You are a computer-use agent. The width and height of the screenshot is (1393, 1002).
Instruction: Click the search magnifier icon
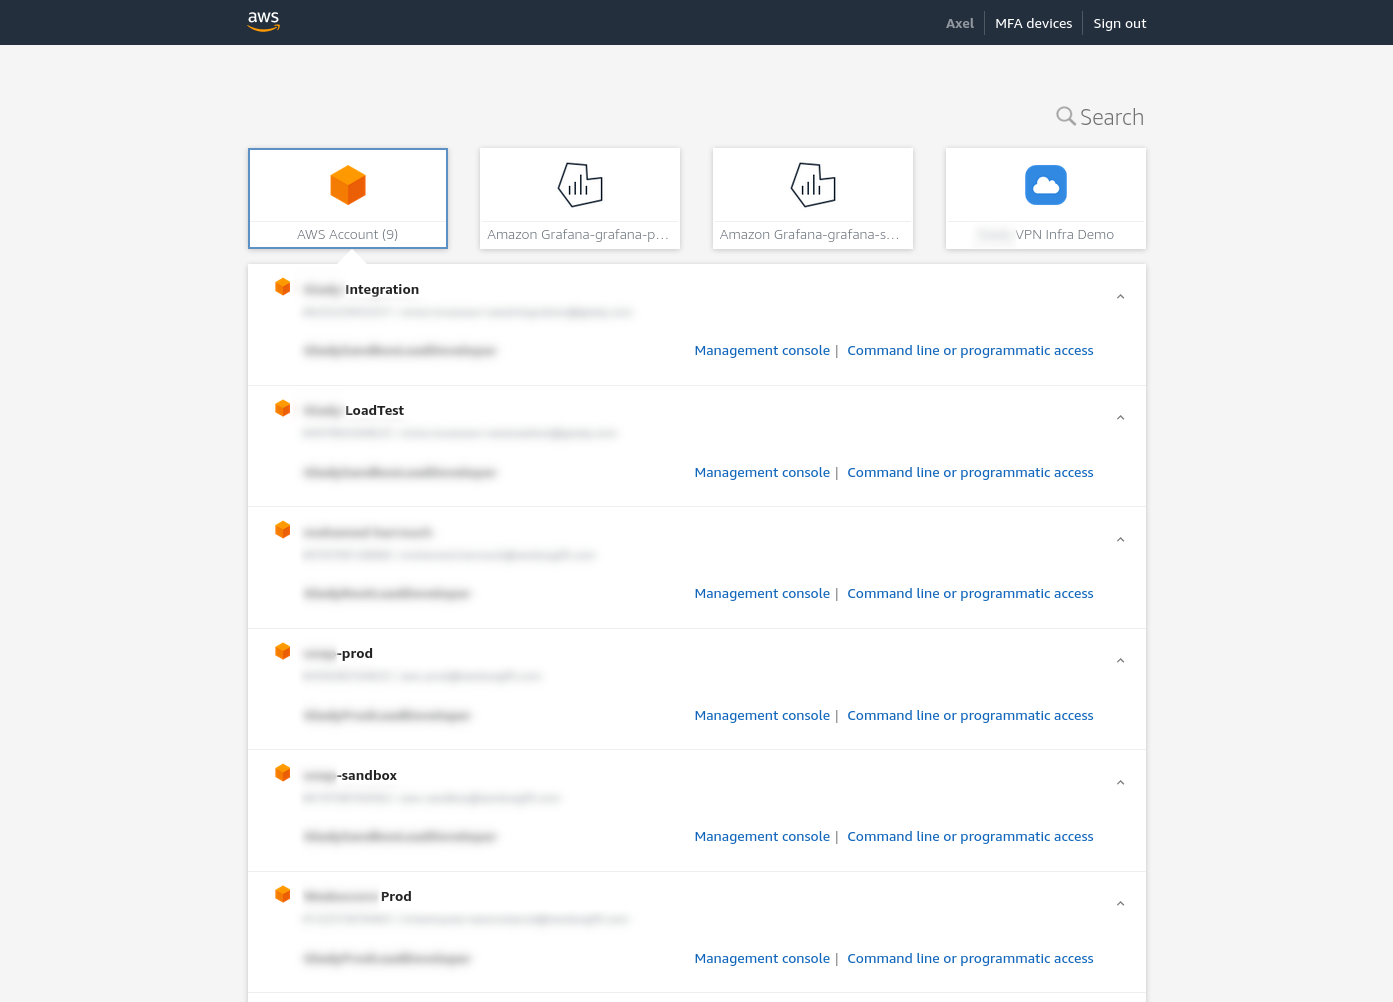[1066, 116]
